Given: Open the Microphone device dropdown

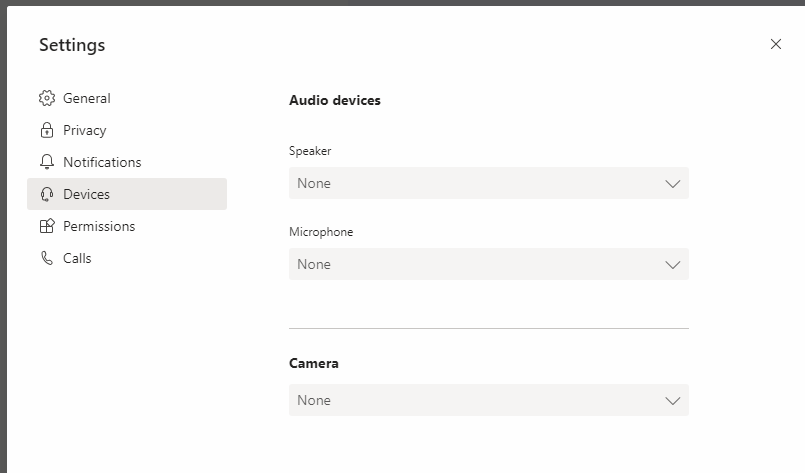Looking at the screenshot, I should 489,264.
